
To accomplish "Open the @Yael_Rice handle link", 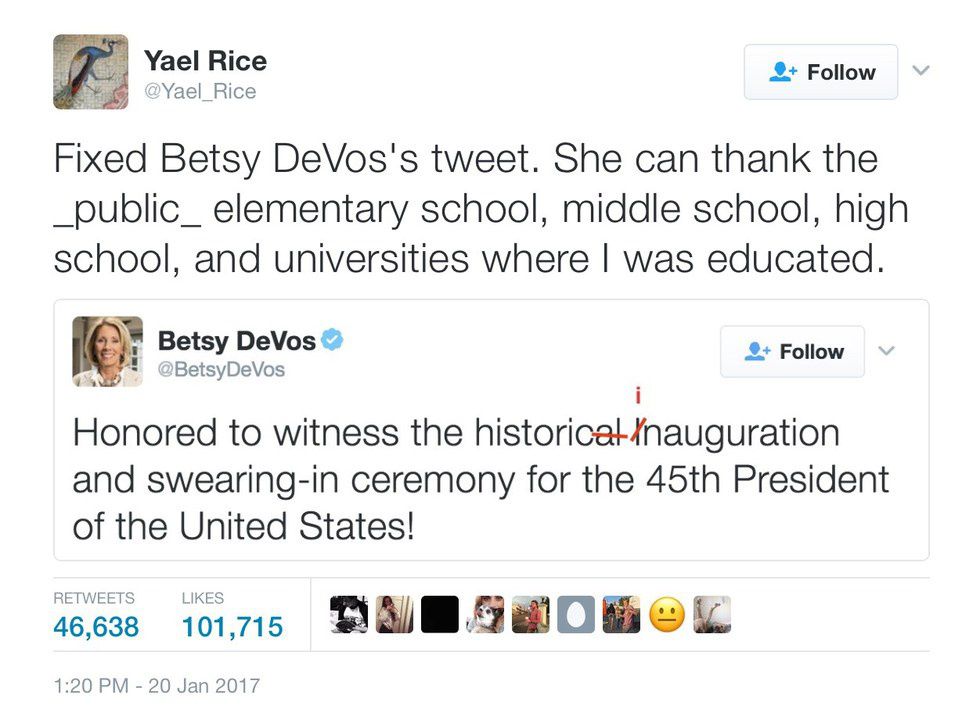I will coord(200,92).
